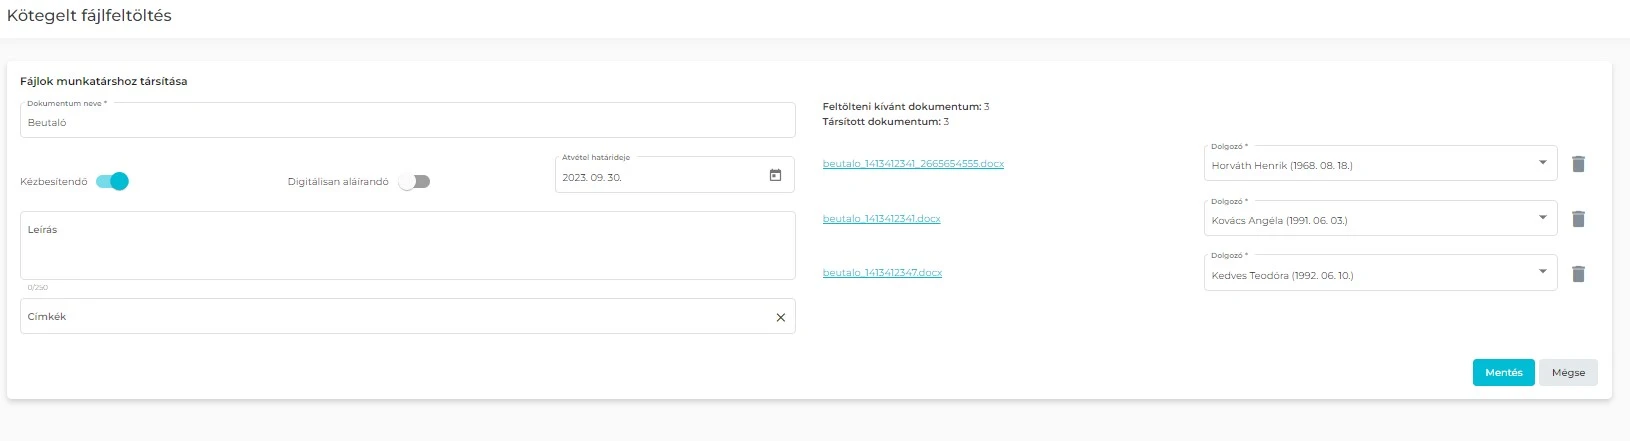Enable the Digitálisan aláírandó switch
Image resolution: width=1630 pixels, height=441 pixels.
tap(414, 181)
